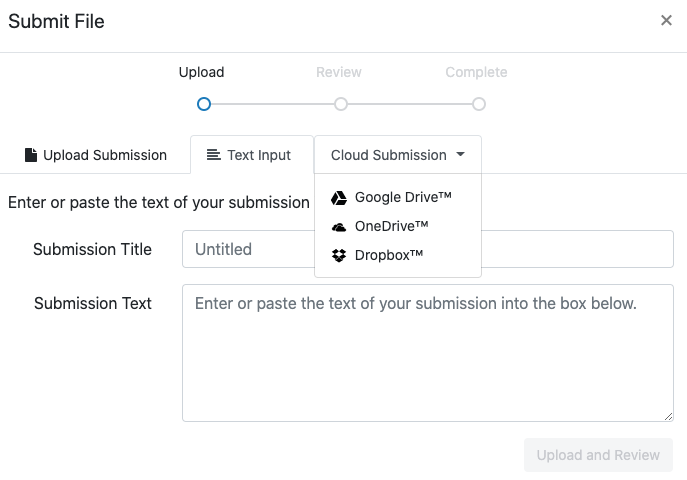Click the file icon beside Upload Submission
Image resolution: width=687 pixels, height=480 pixels.
pos(31,155)
